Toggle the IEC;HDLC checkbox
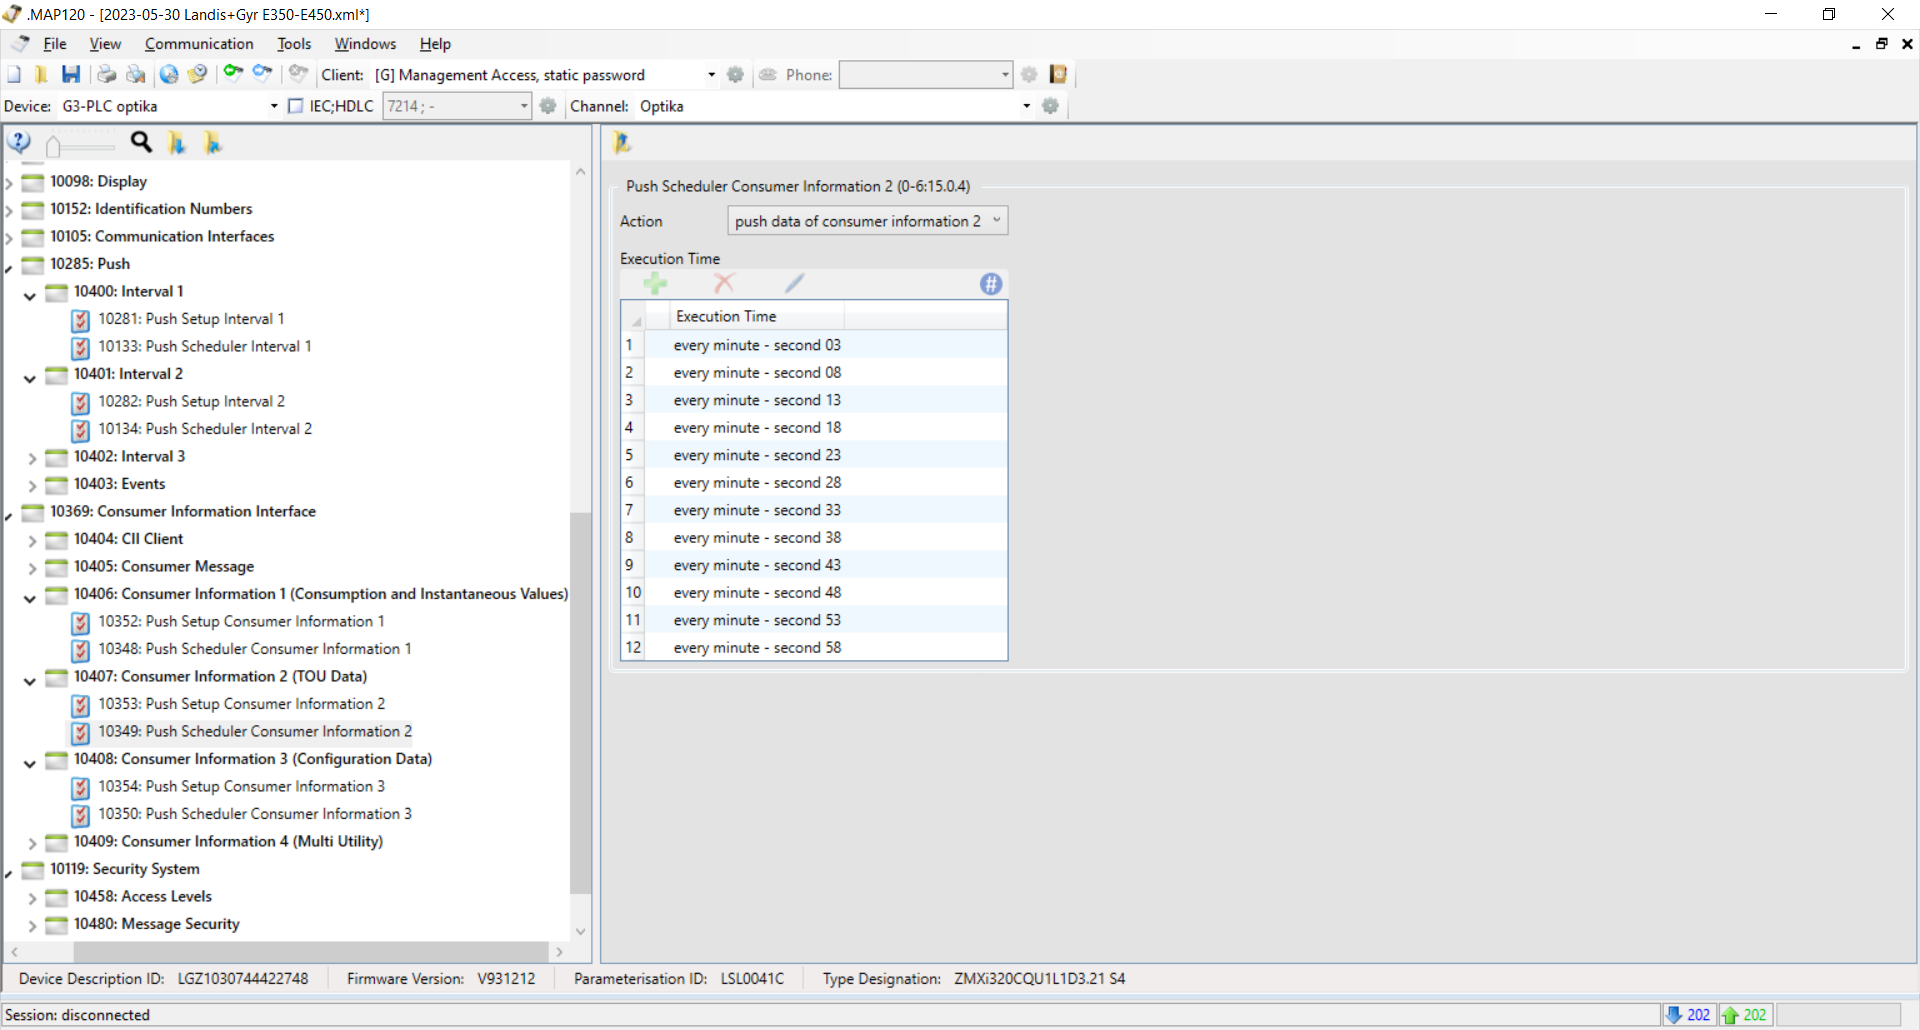The width and height of the screenshot is (1920, 1030). pyautogui.click(x=296, y=106)
